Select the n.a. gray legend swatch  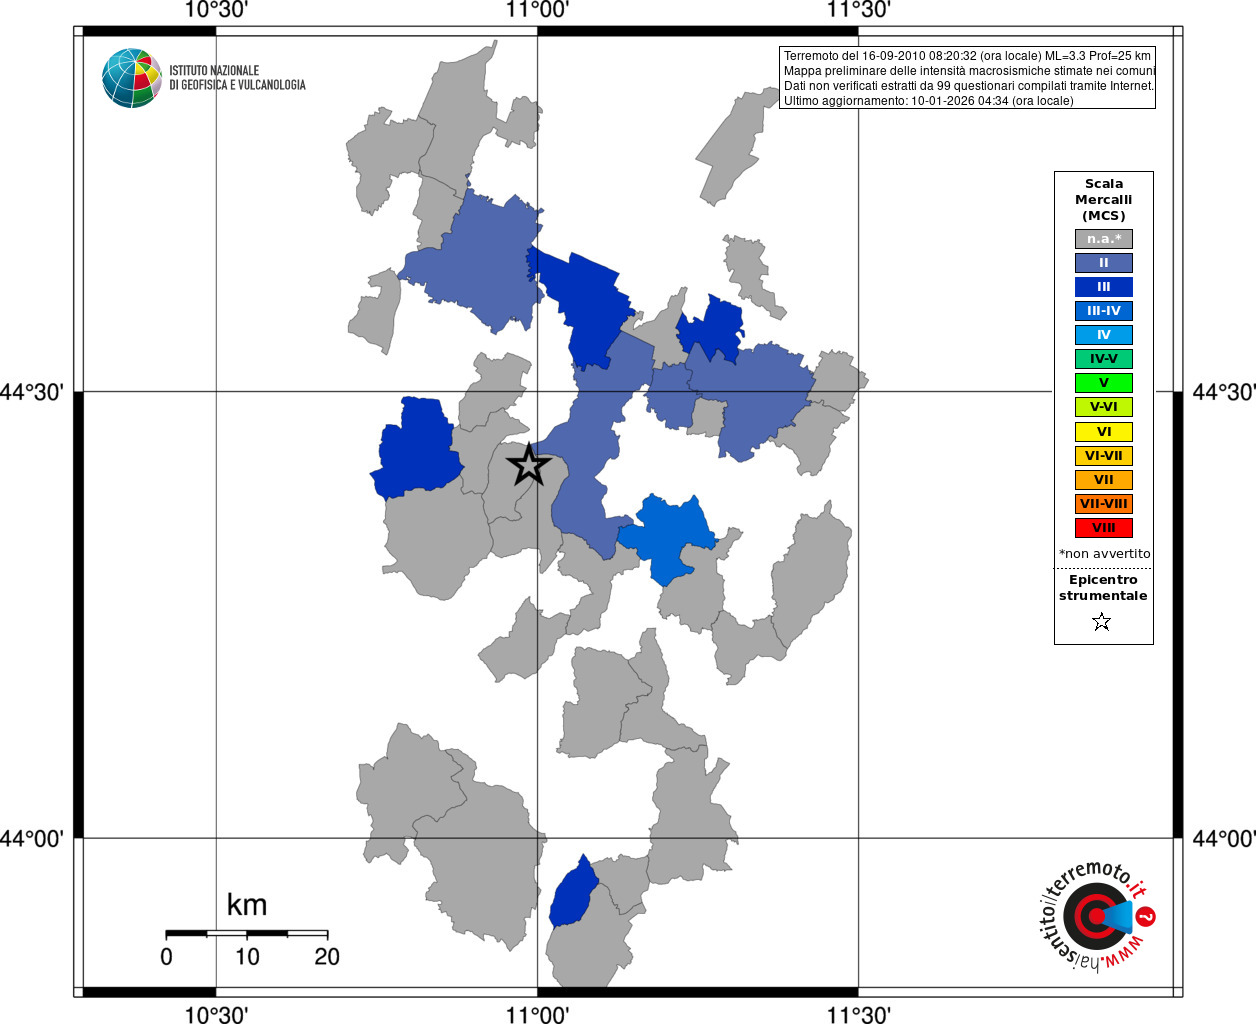pyautogui.click(x=1103, y=239)
